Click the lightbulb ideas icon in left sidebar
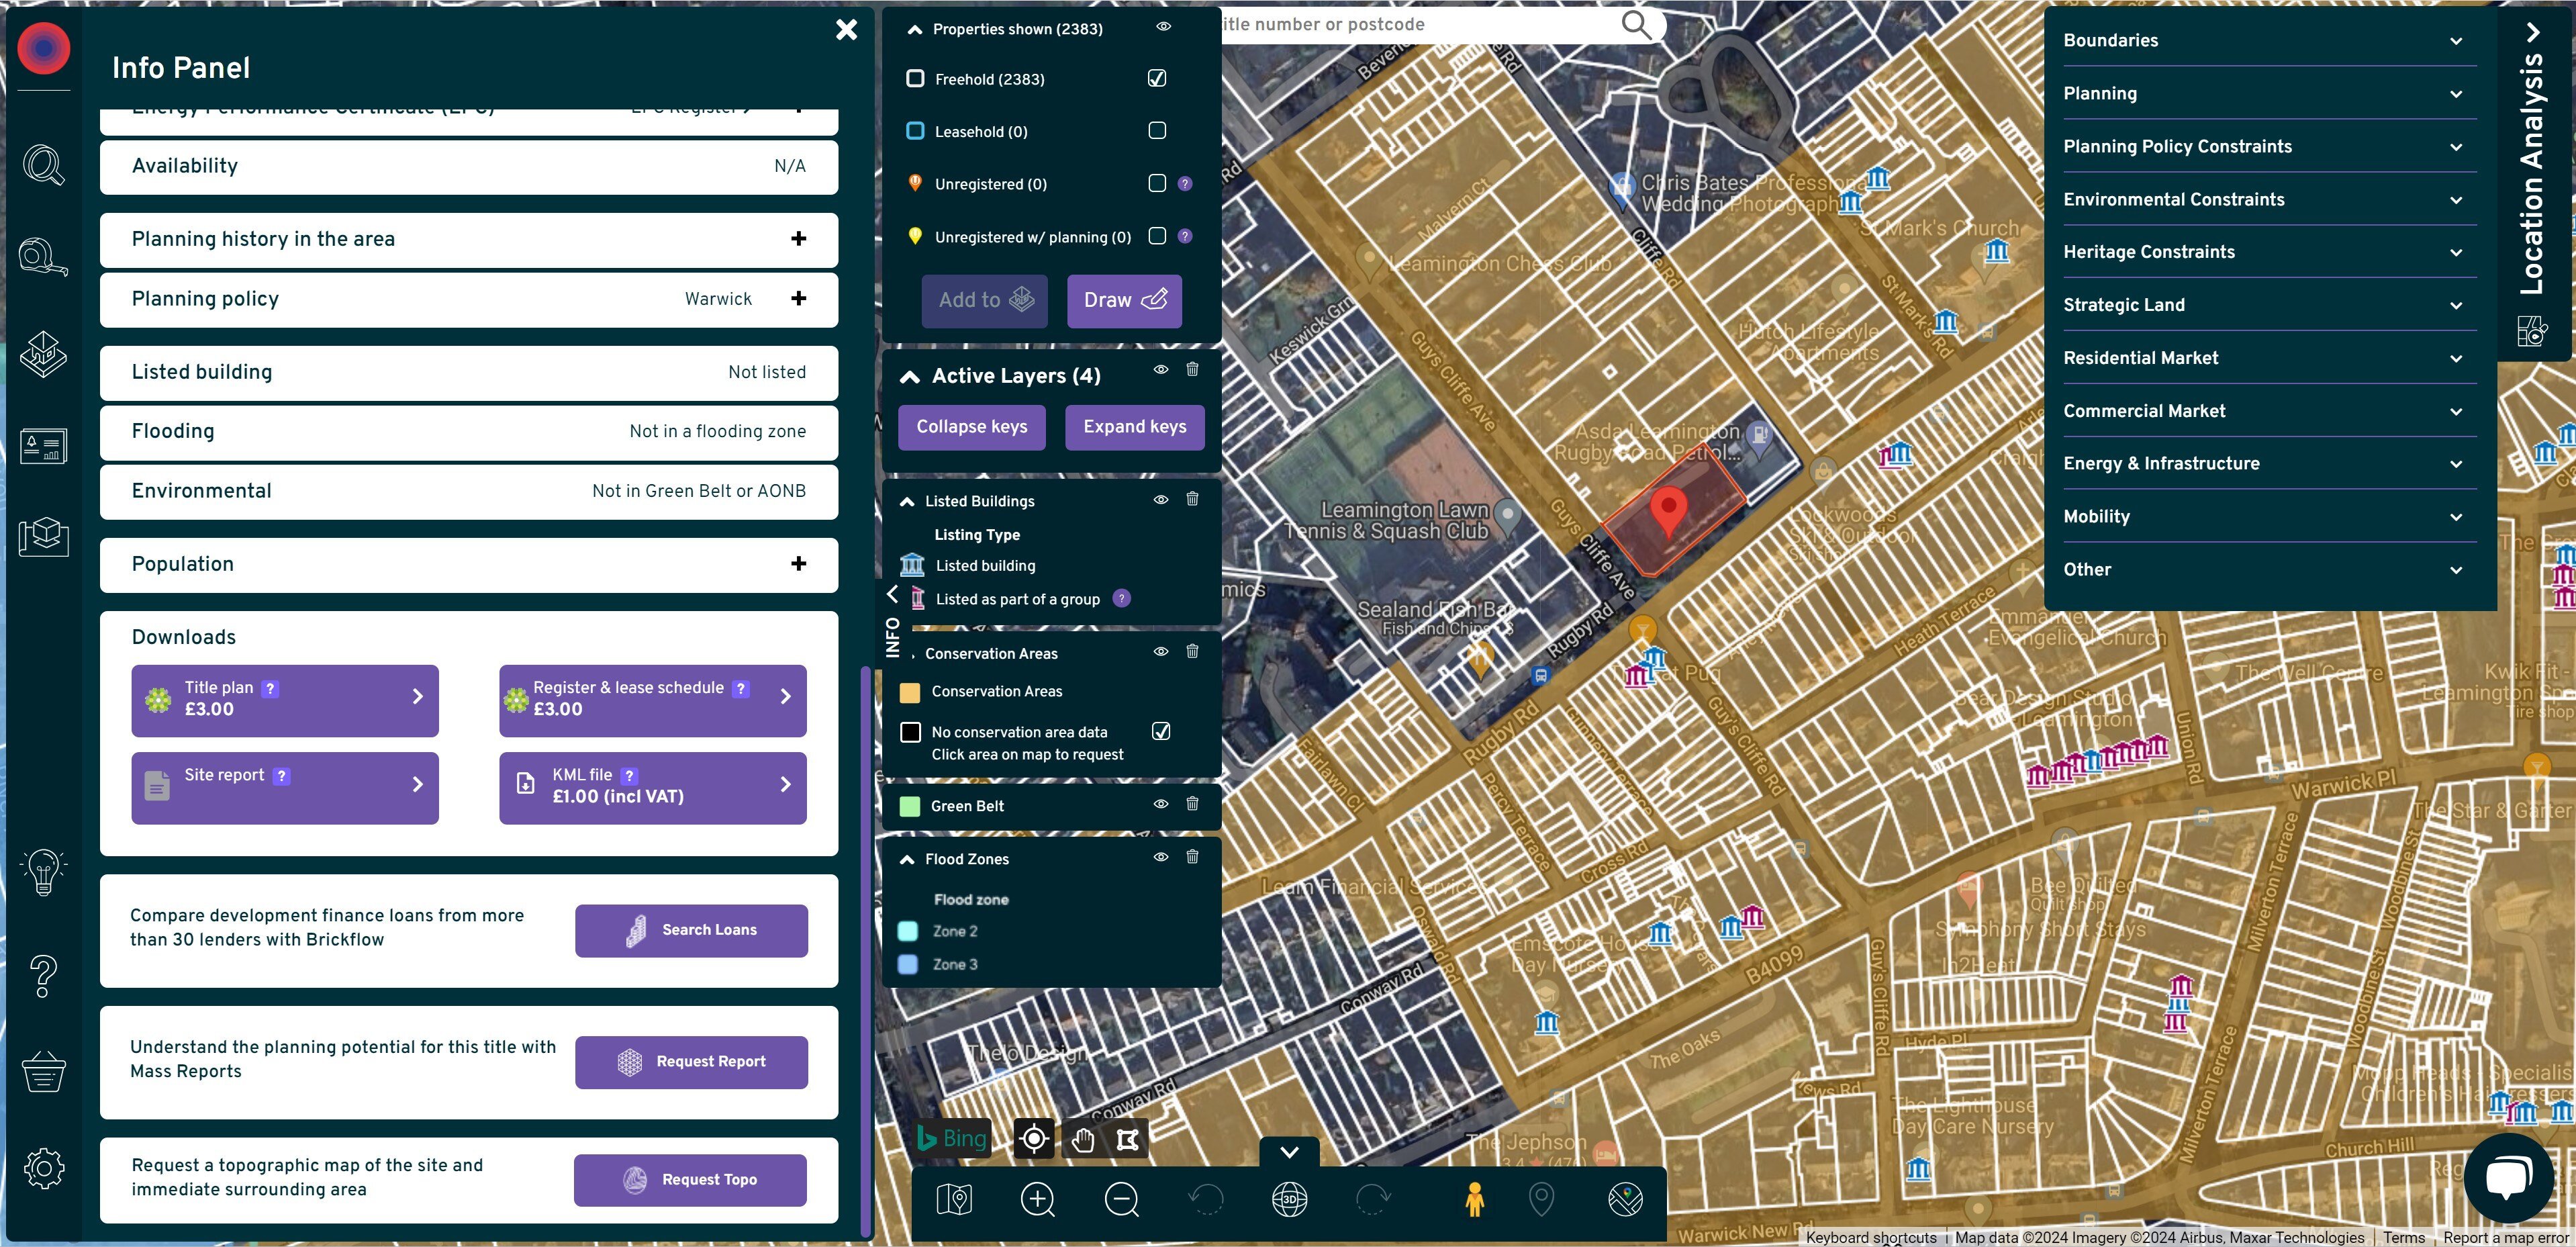This screenshot has width=2576, height=1247. [x=43, y=872]
